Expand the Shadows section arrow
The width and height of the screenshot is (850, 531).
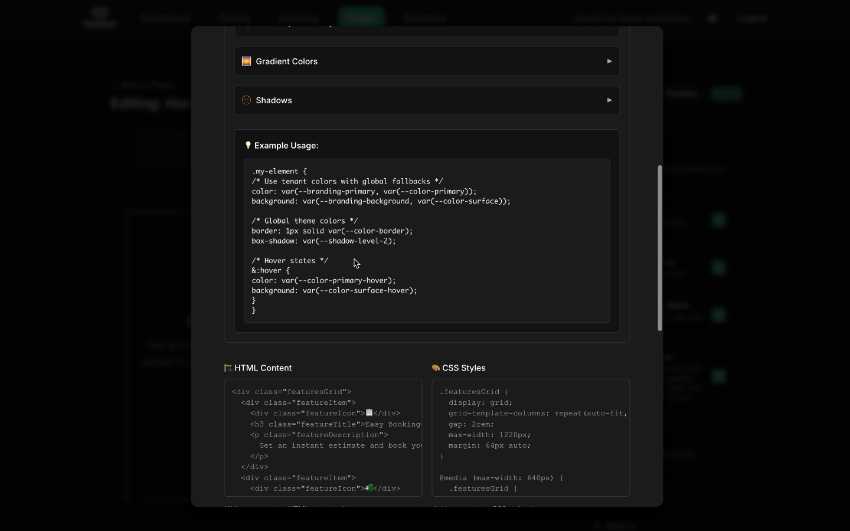pyautogui.click(x=609, y=100)
